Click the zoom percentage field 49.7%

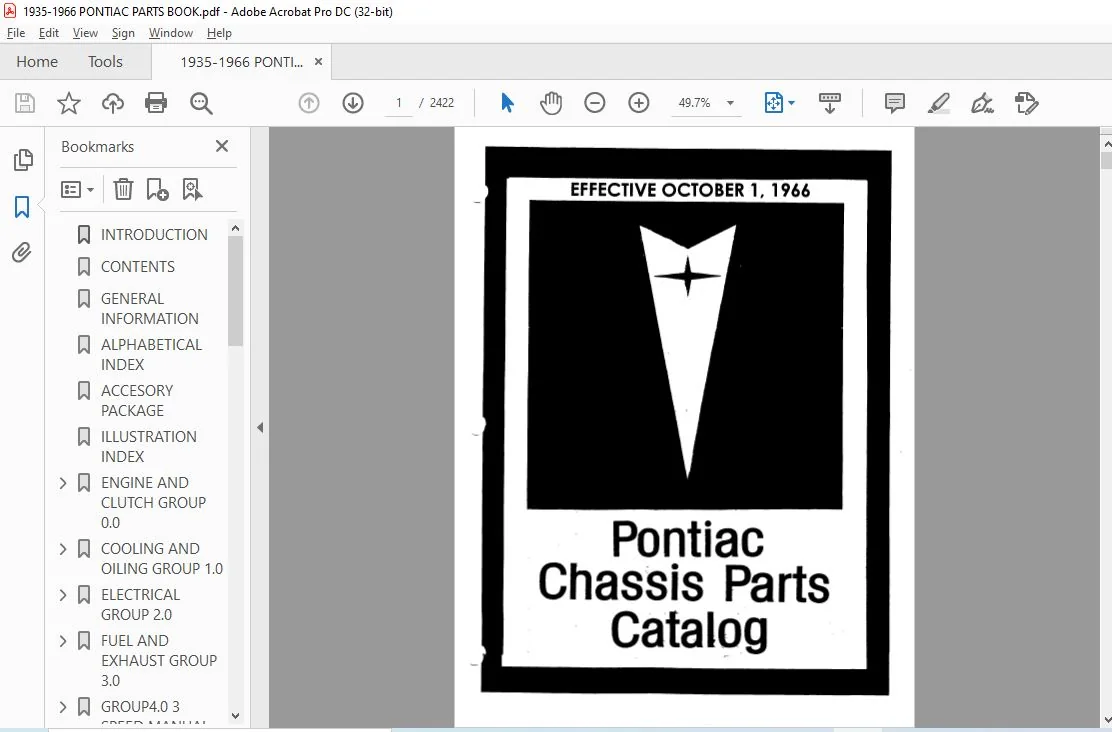(694, 103)
